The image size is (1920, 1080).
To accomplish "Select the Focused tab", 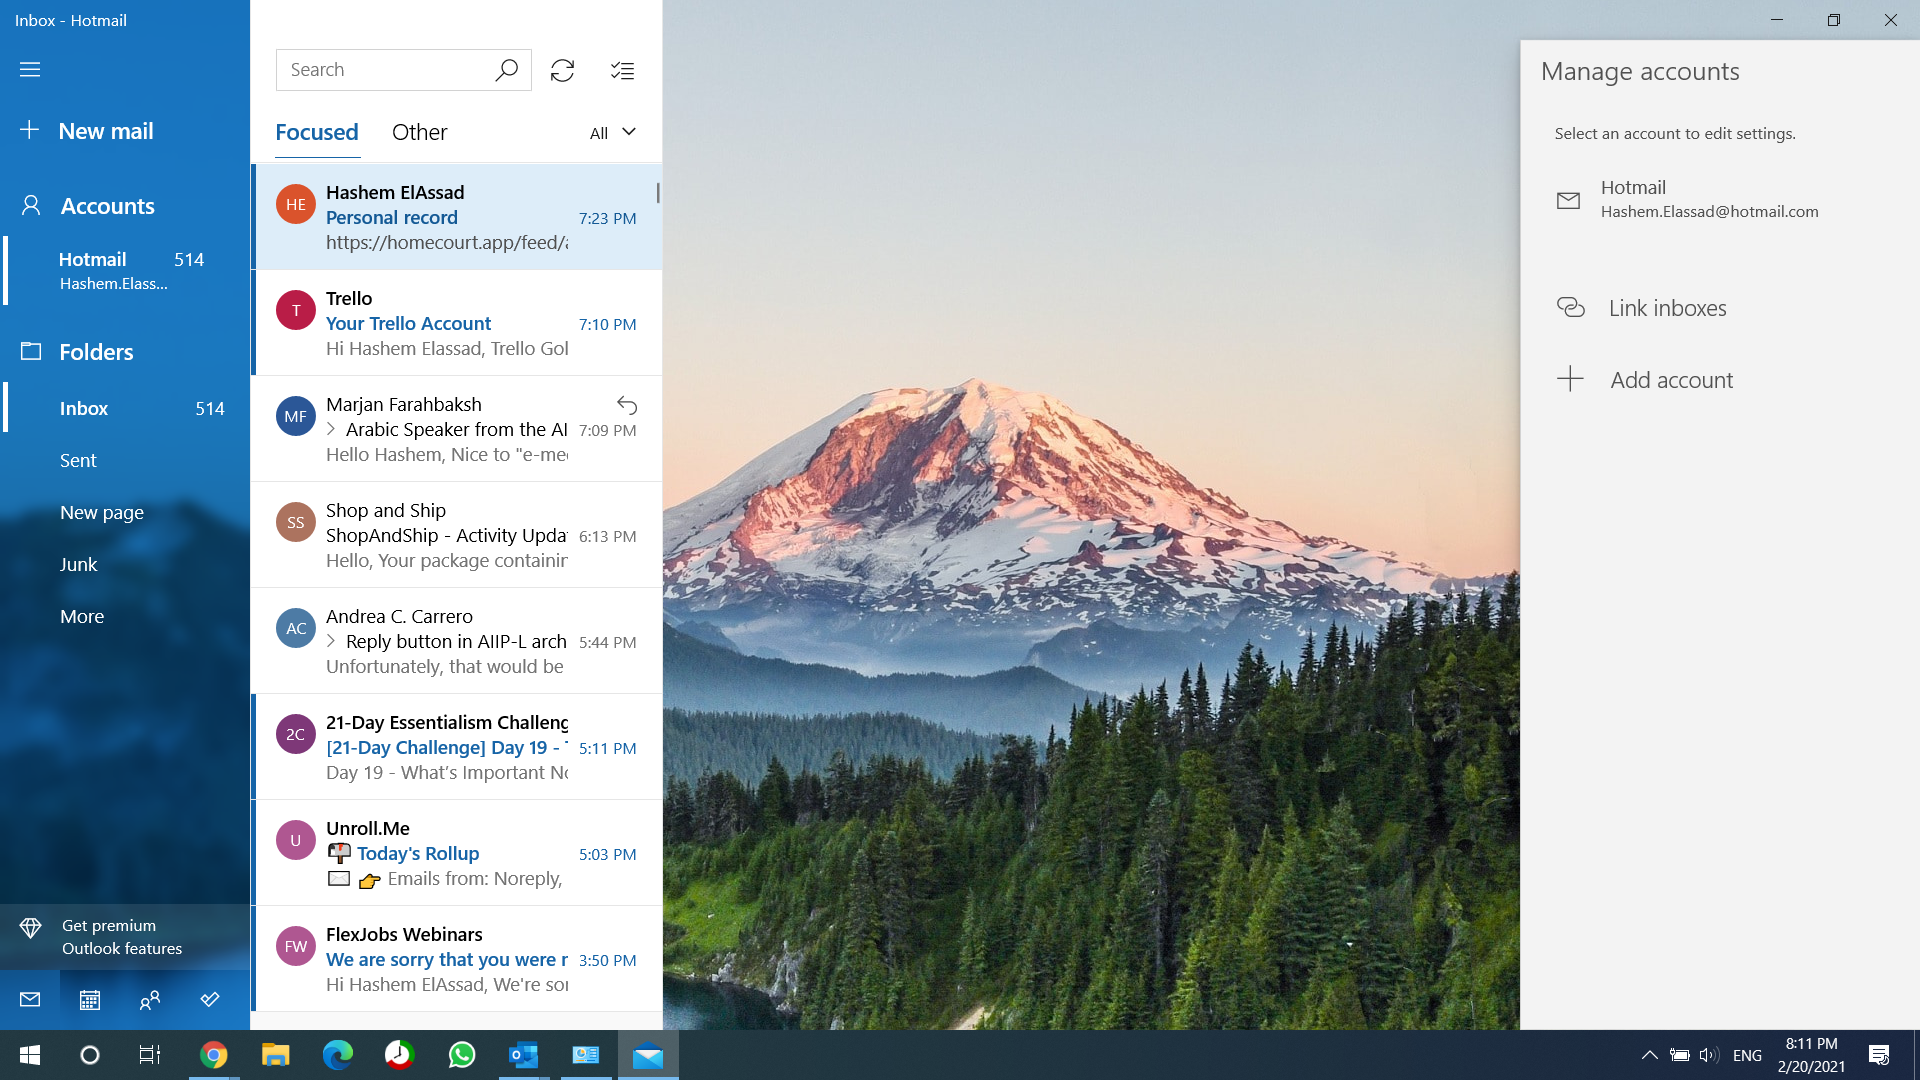I will click(x=316, y=132).
